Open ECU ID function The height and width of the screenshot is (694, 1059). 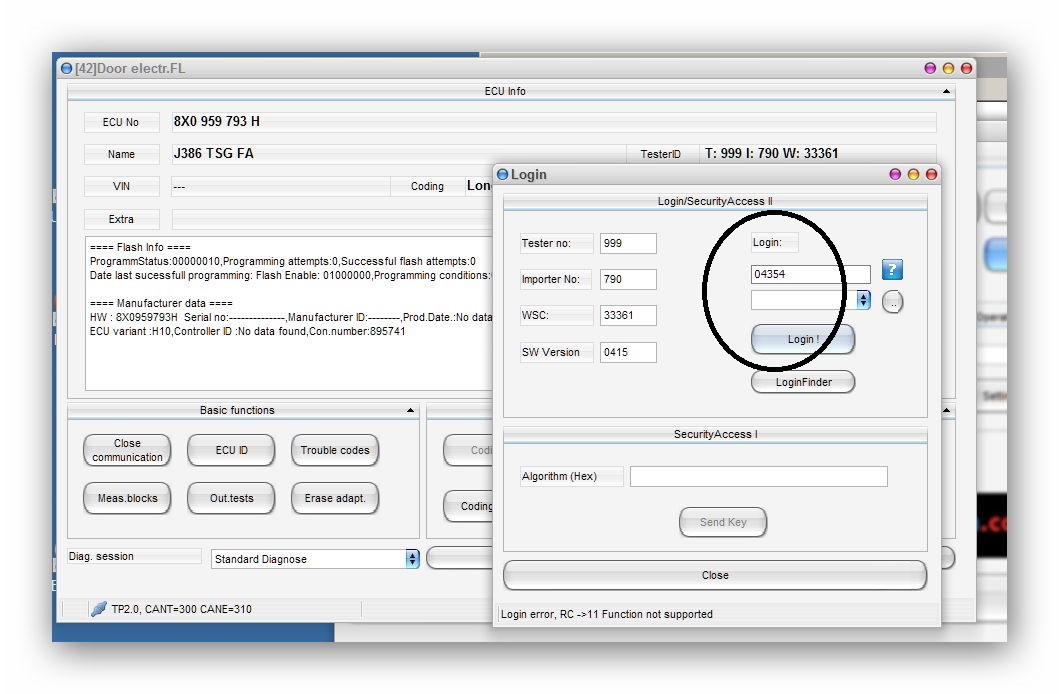point(231,450)
